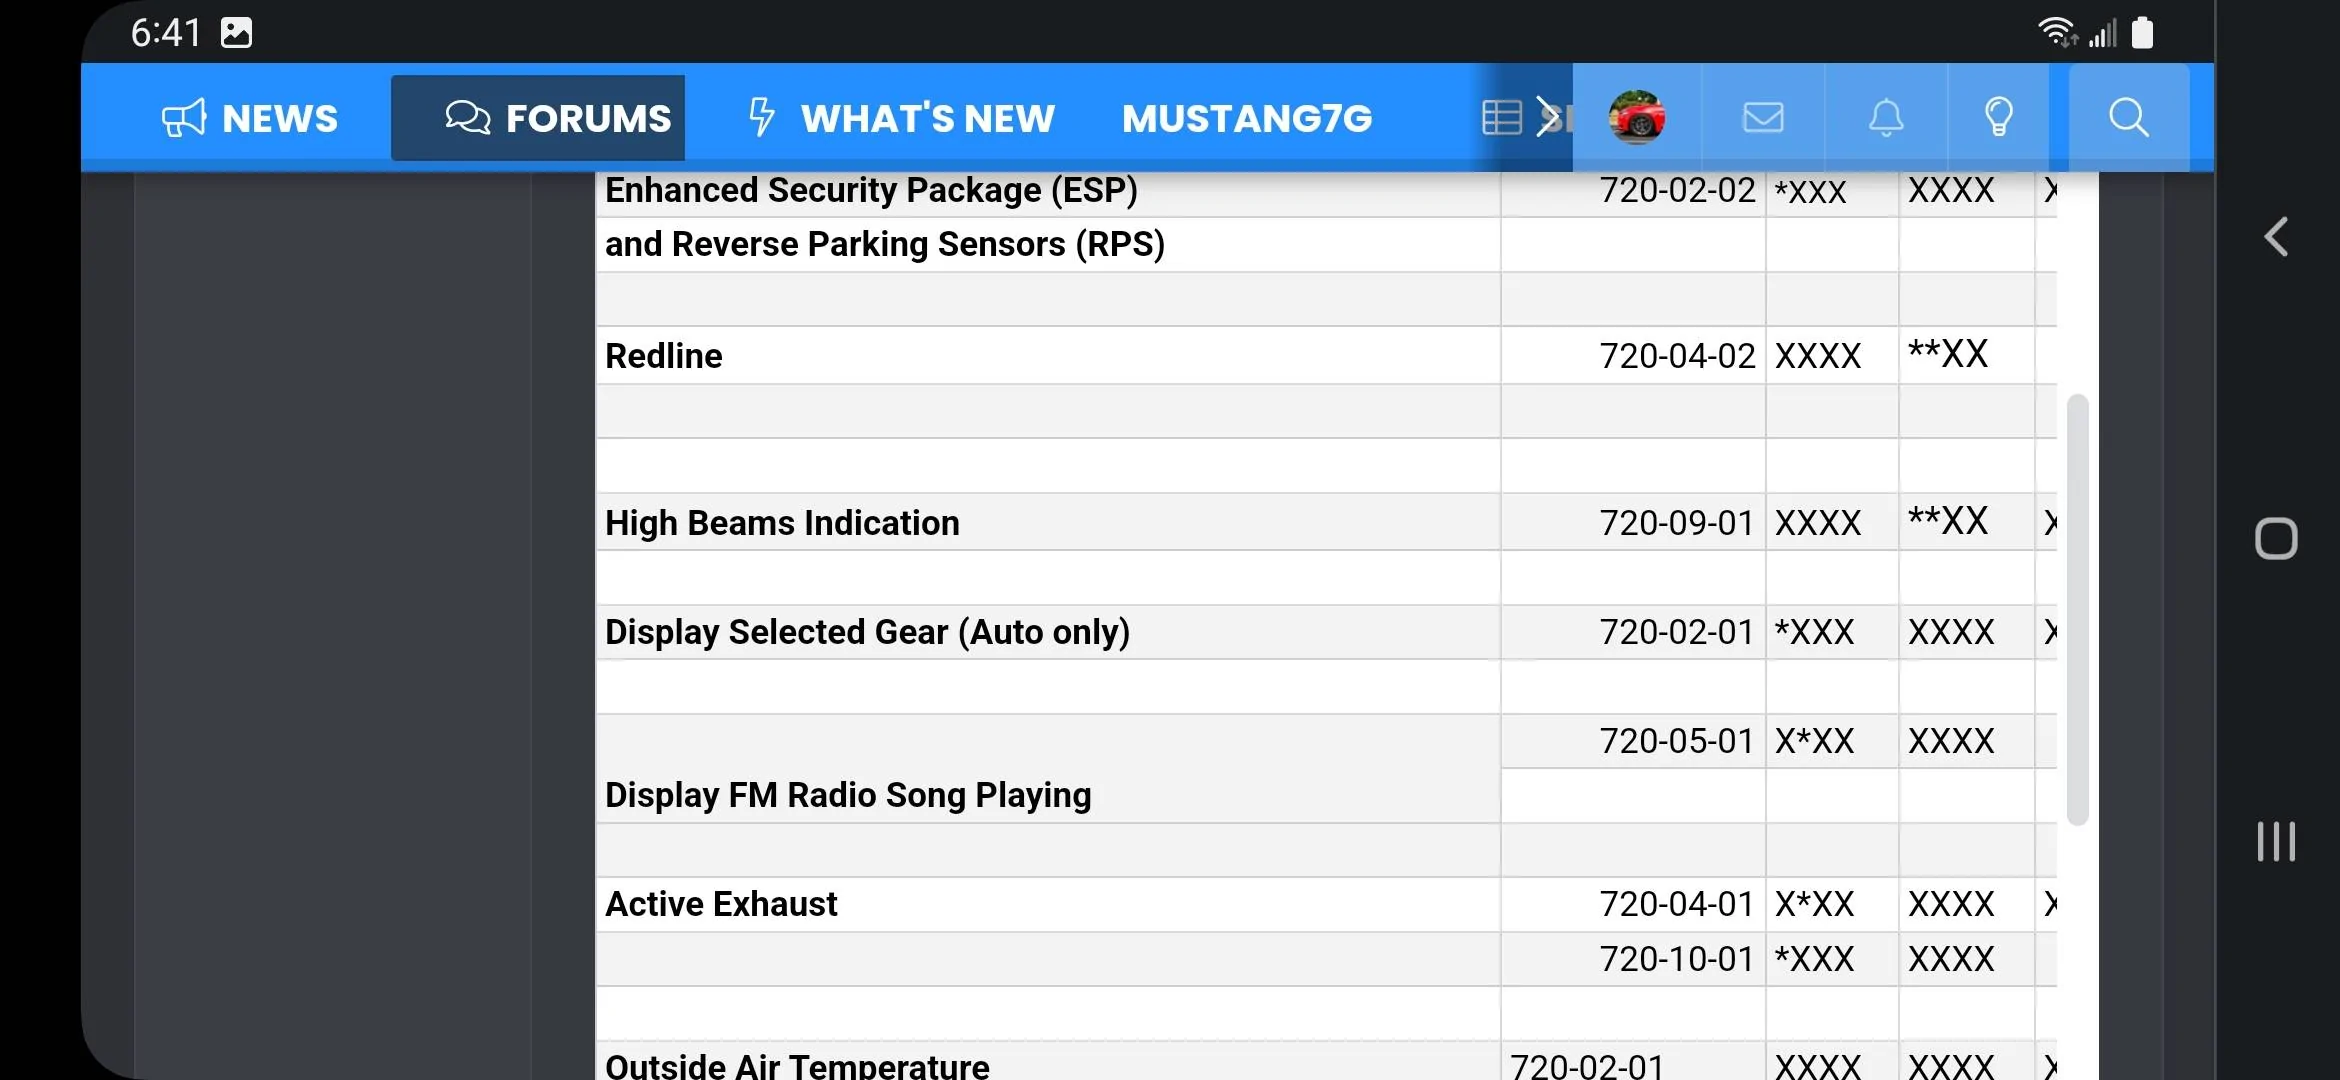Viewport: 2340px width, 1080px height.
Task: Click the cellular signal bars icon
Action: (2103, 34)
